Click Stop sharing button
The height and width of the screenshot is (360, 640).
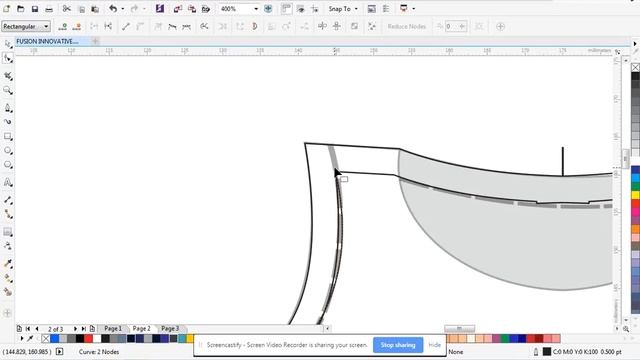(x=398, y=345)
